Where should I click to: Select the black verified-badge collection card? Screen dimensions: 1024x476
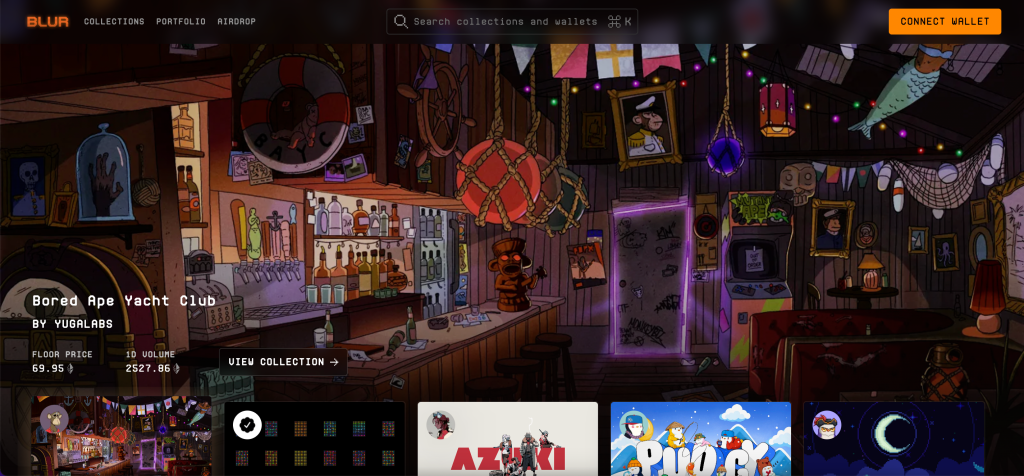(315, 439)
